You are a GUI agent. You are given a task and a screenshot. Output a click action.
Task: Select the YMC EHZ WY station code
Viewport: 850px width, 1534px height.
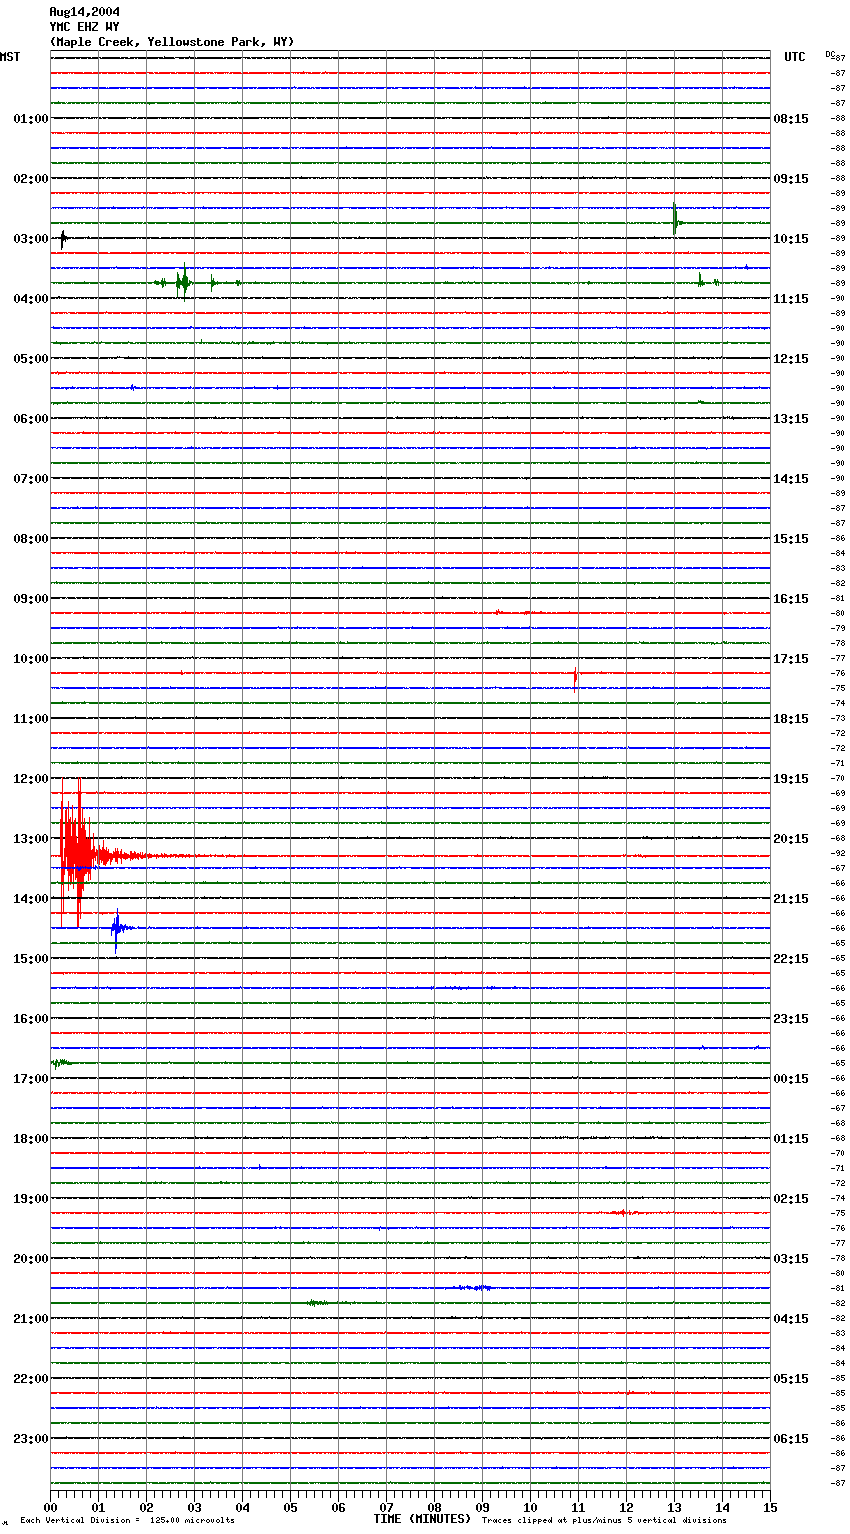pyautogui.click(x=84, y=27)
